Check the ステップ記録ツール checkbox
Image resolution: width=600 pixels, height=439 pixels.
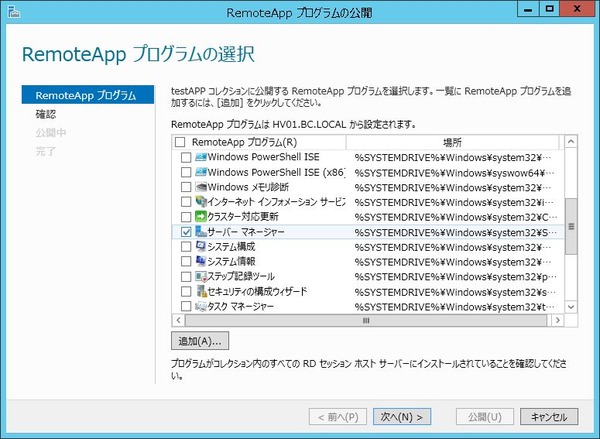coord(186,277)
